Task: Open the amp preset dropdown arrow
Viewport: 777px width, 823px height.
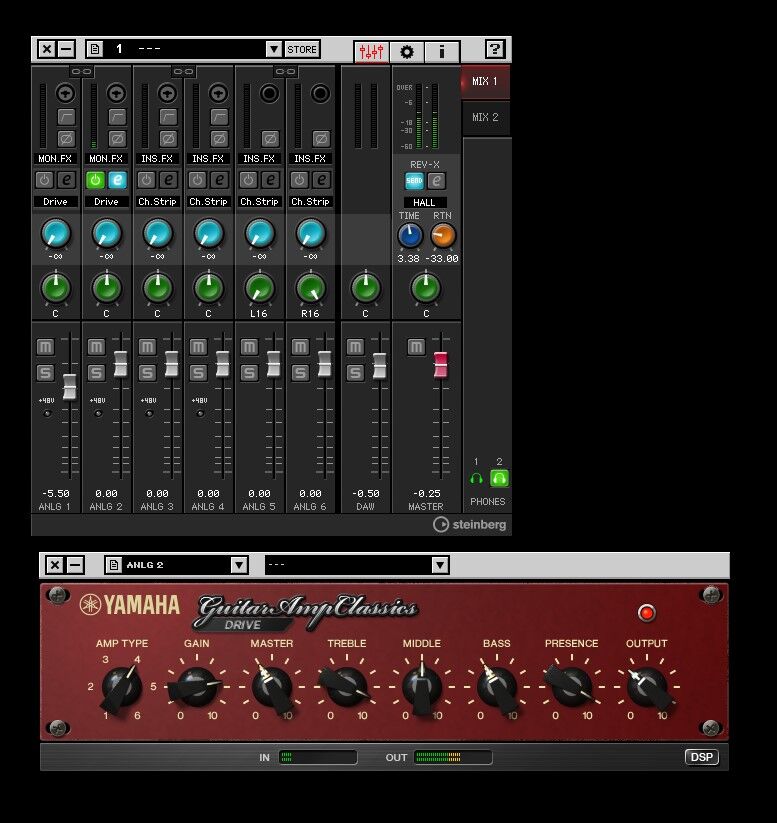Action: [440, 565]
